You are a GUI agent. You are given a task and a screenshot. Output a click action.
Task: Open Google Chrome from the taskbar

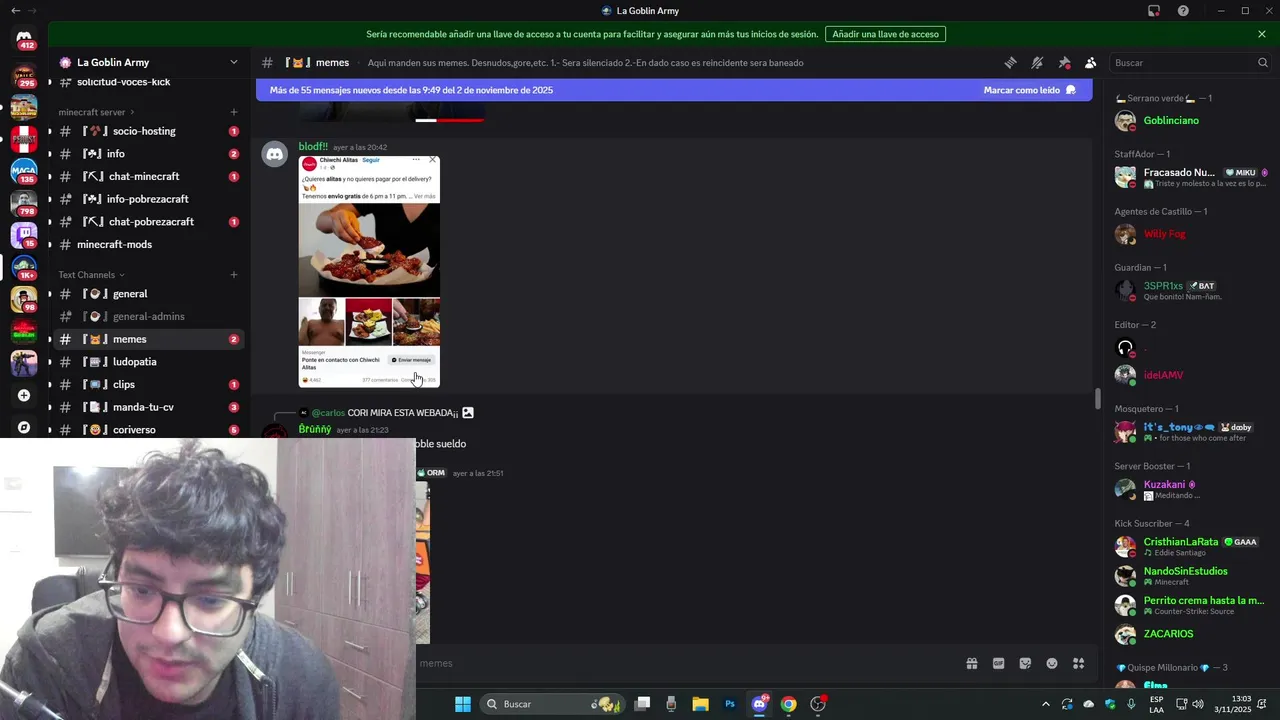pos(789,704)
